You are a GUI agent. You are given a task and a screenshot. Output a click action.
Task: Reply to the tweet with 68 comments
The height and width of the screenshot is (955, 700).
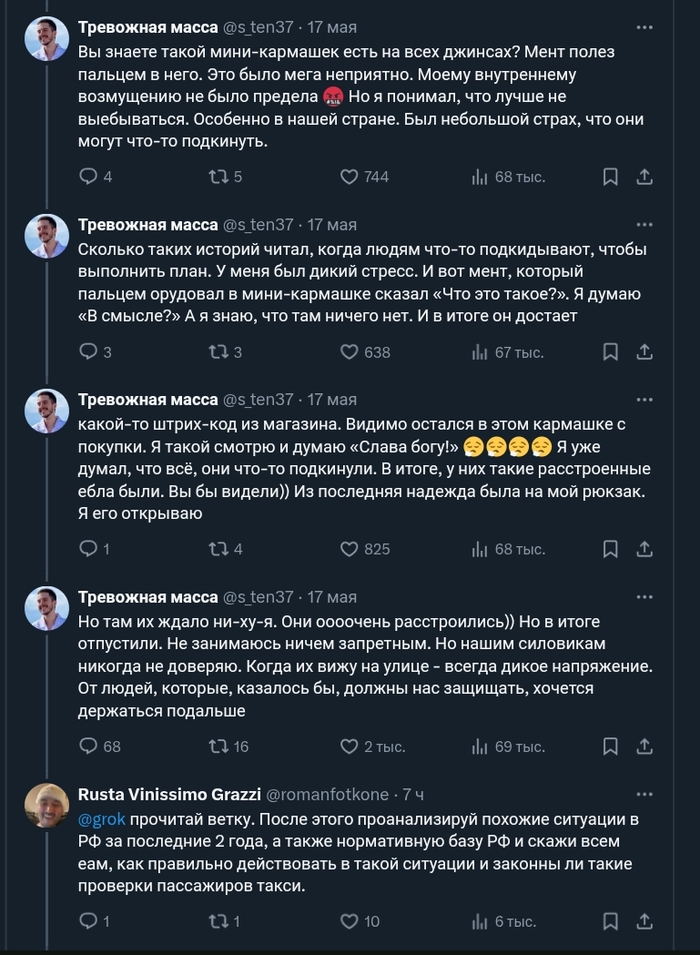pos(88,746)
